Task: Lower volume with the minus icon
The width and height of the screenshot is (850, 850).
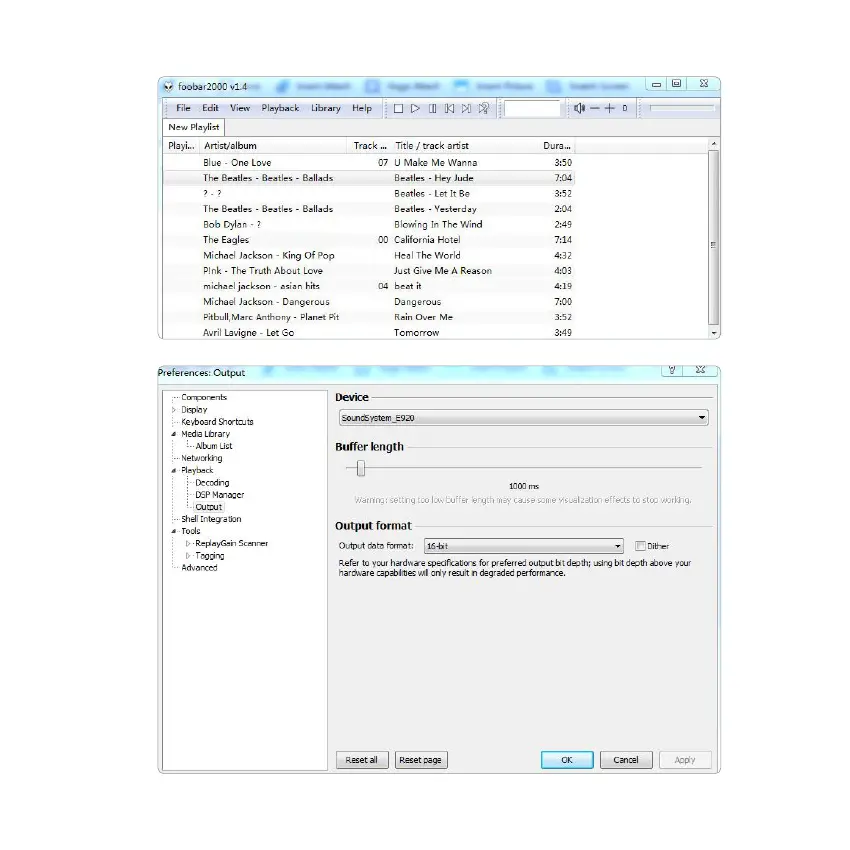Action: pos(595,108)
